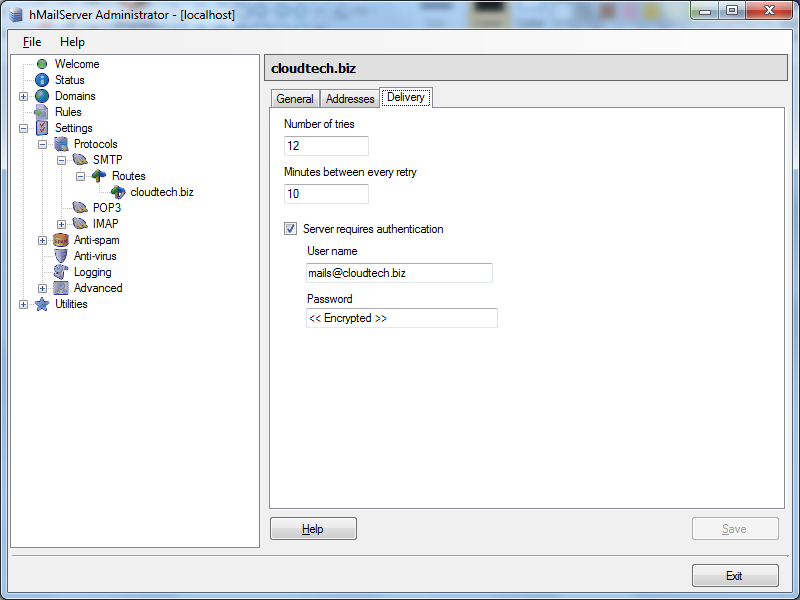Click the hMailServer title bar app icon
This screenshot has height=600, width=800.
tap(16, 15)
